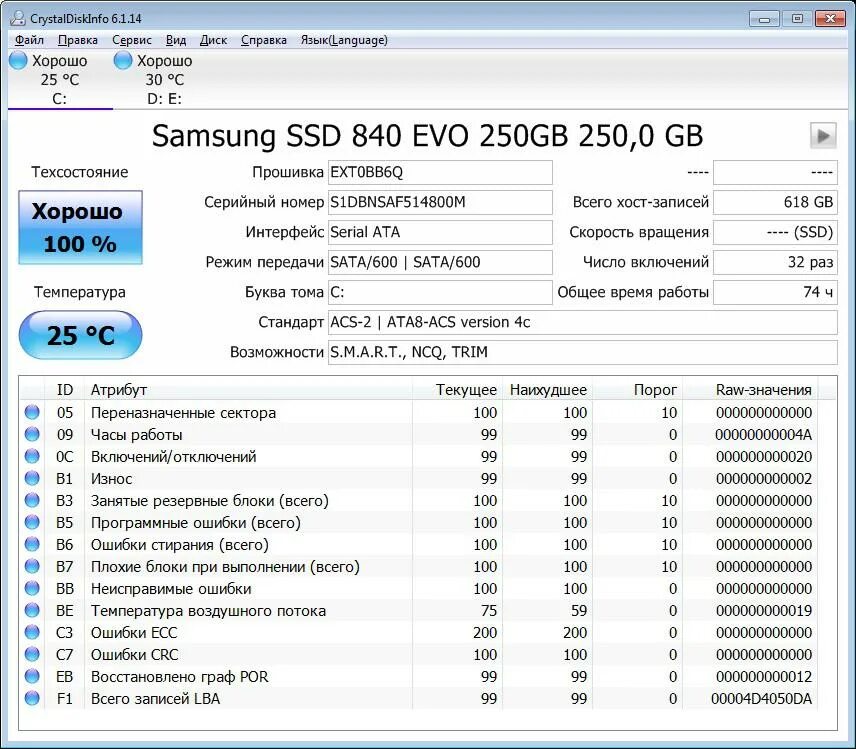Click status orb for Включений/отключений row
The height and width of the screenshot is (749, 856).
click(32, 456)
